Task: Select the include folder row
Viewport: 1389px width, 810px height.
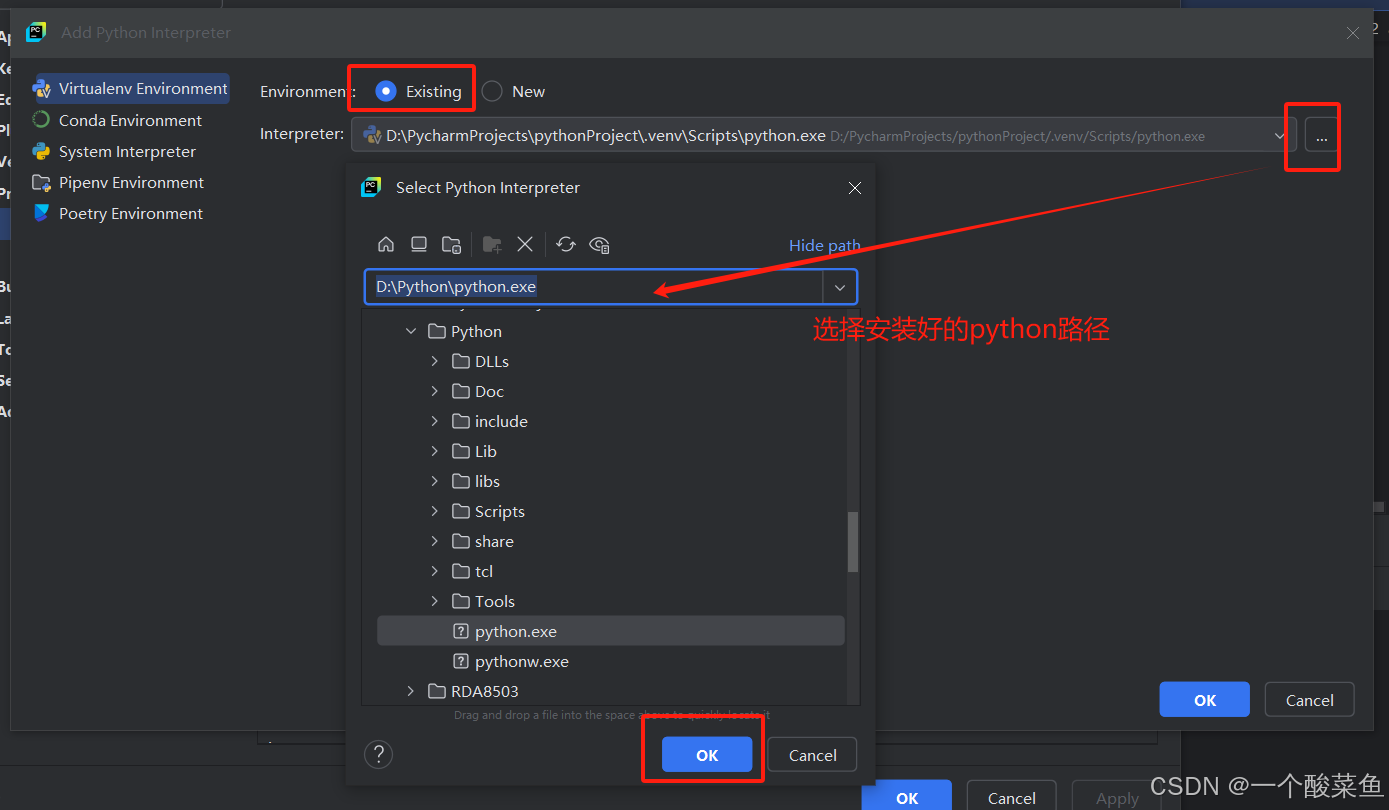Action: point(611,421)
